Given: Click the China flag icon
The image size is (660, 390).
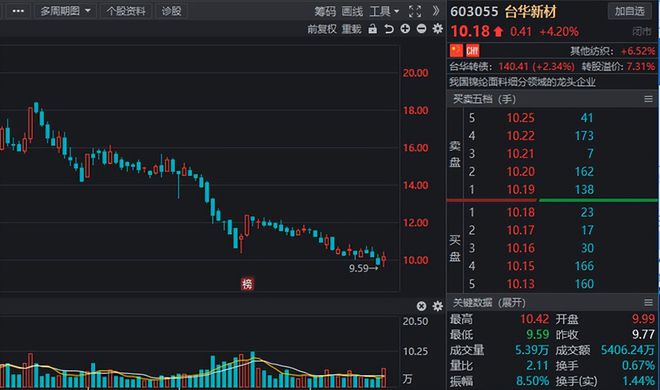Looking at the screenshot, I should coord(456,51).
